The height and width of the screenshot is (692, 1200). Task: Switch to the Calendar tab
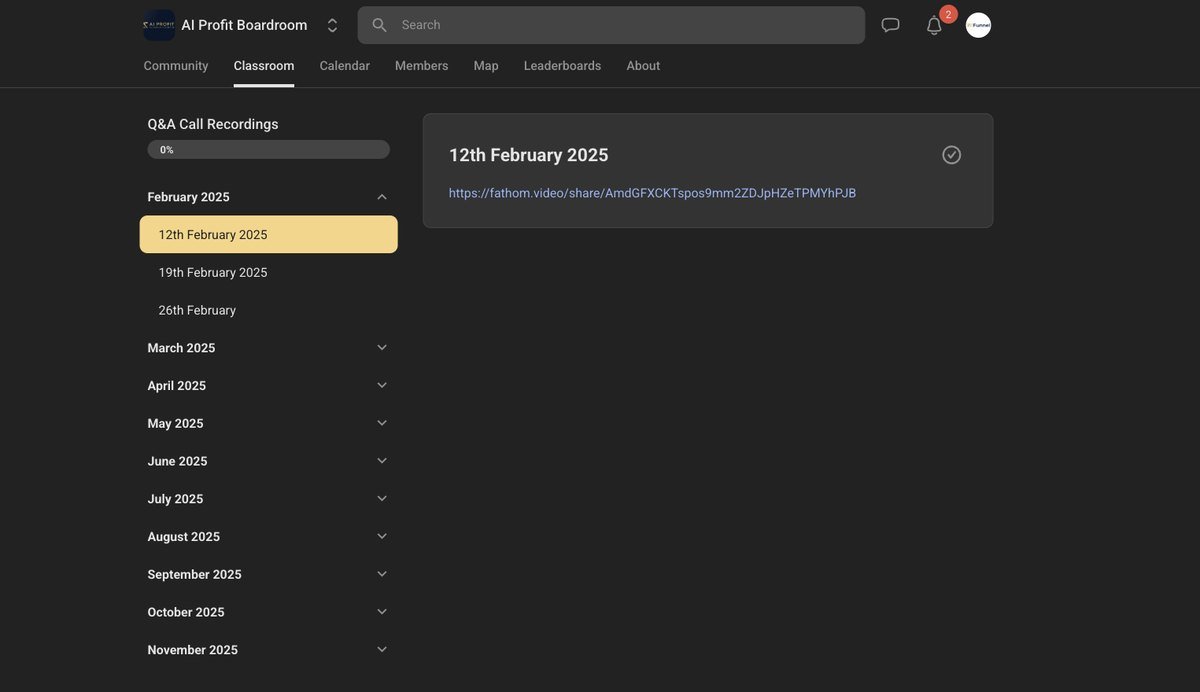tap(345, 66)
